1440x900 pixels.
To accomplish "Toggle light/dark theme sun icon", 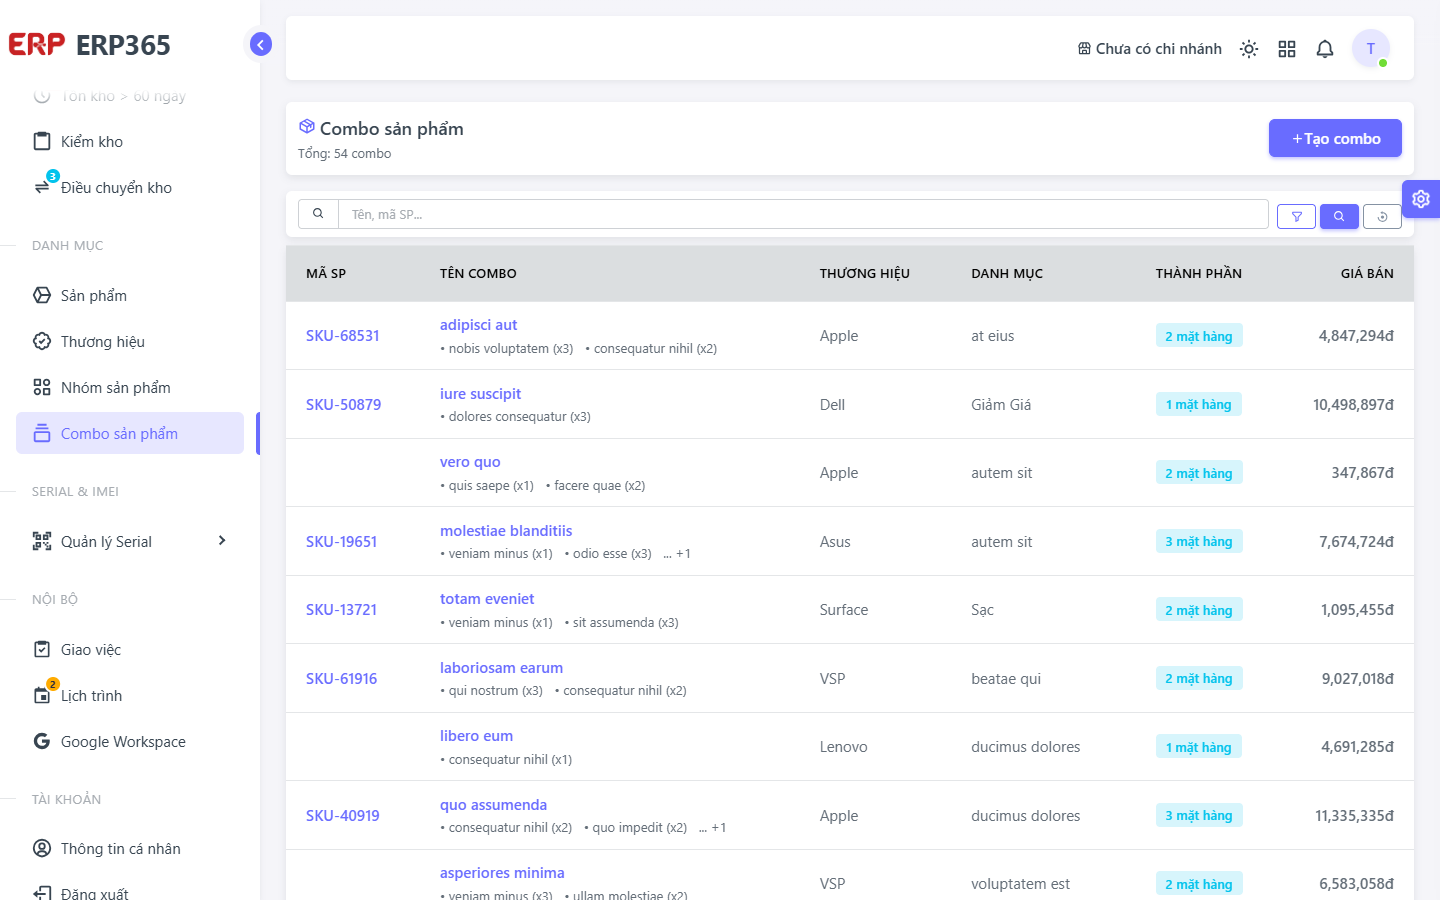I will point(1249,49).
